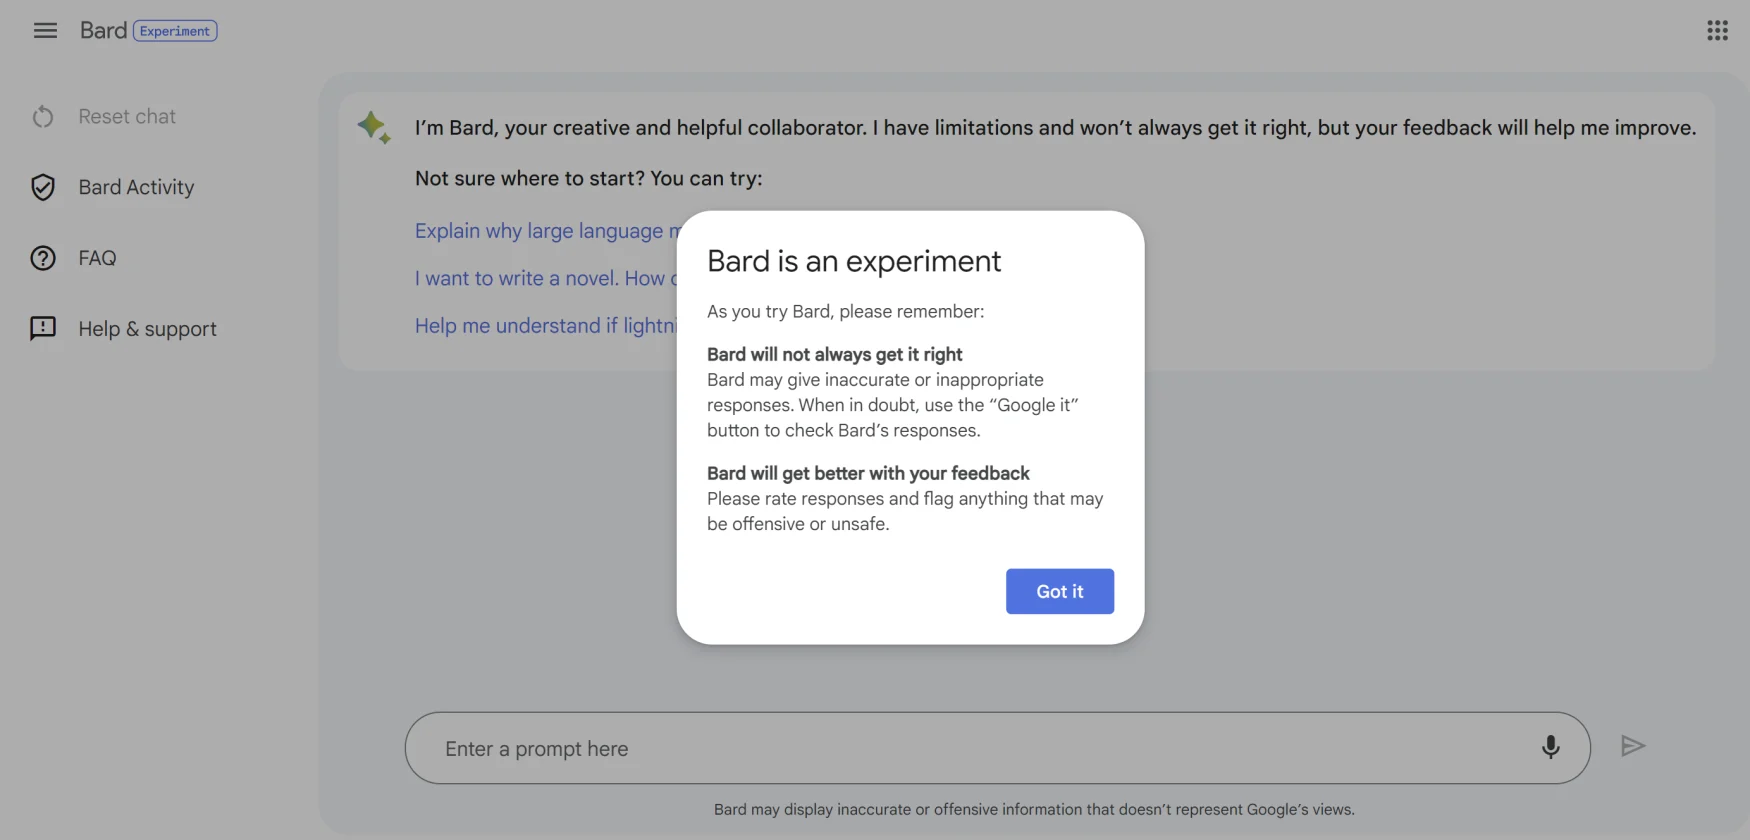Click the Help & support feedback icon
Image resolution: width=1750 pixels, height=840 pixels.
click(43, 328)
